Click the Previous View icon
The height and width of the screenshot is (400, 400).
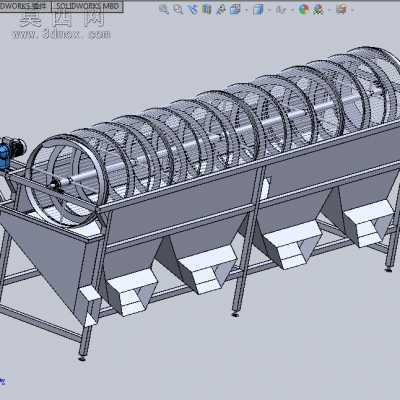click(x=193, y=9)
